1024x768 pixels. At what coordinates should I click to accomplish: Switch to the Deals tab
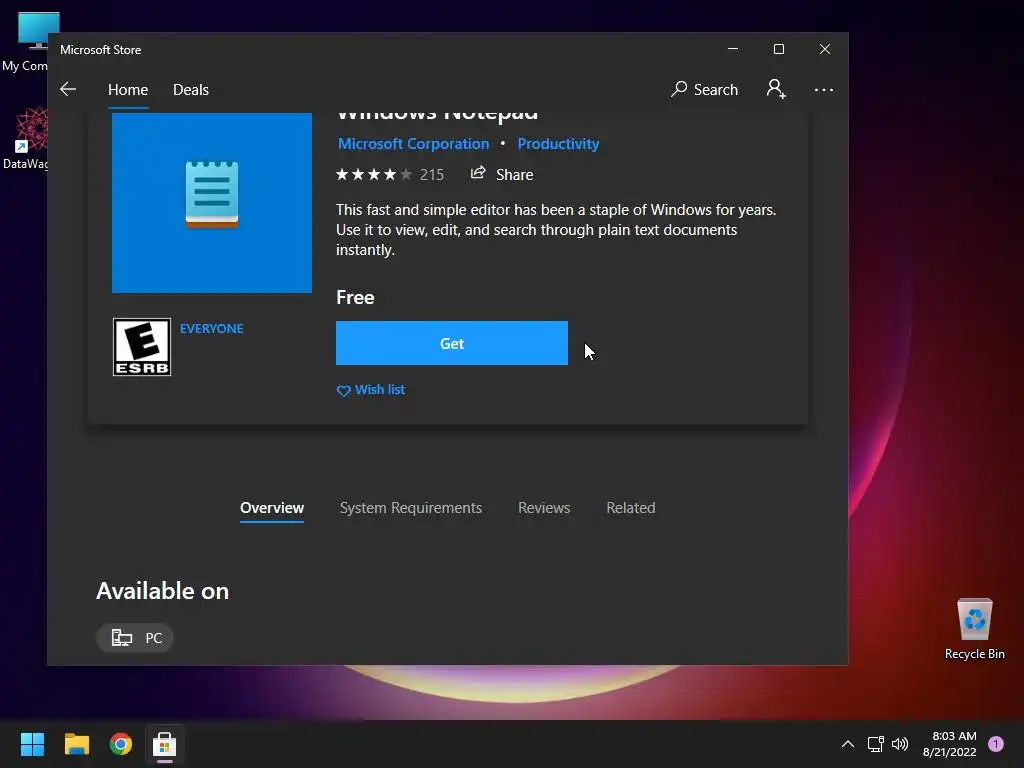191,89
